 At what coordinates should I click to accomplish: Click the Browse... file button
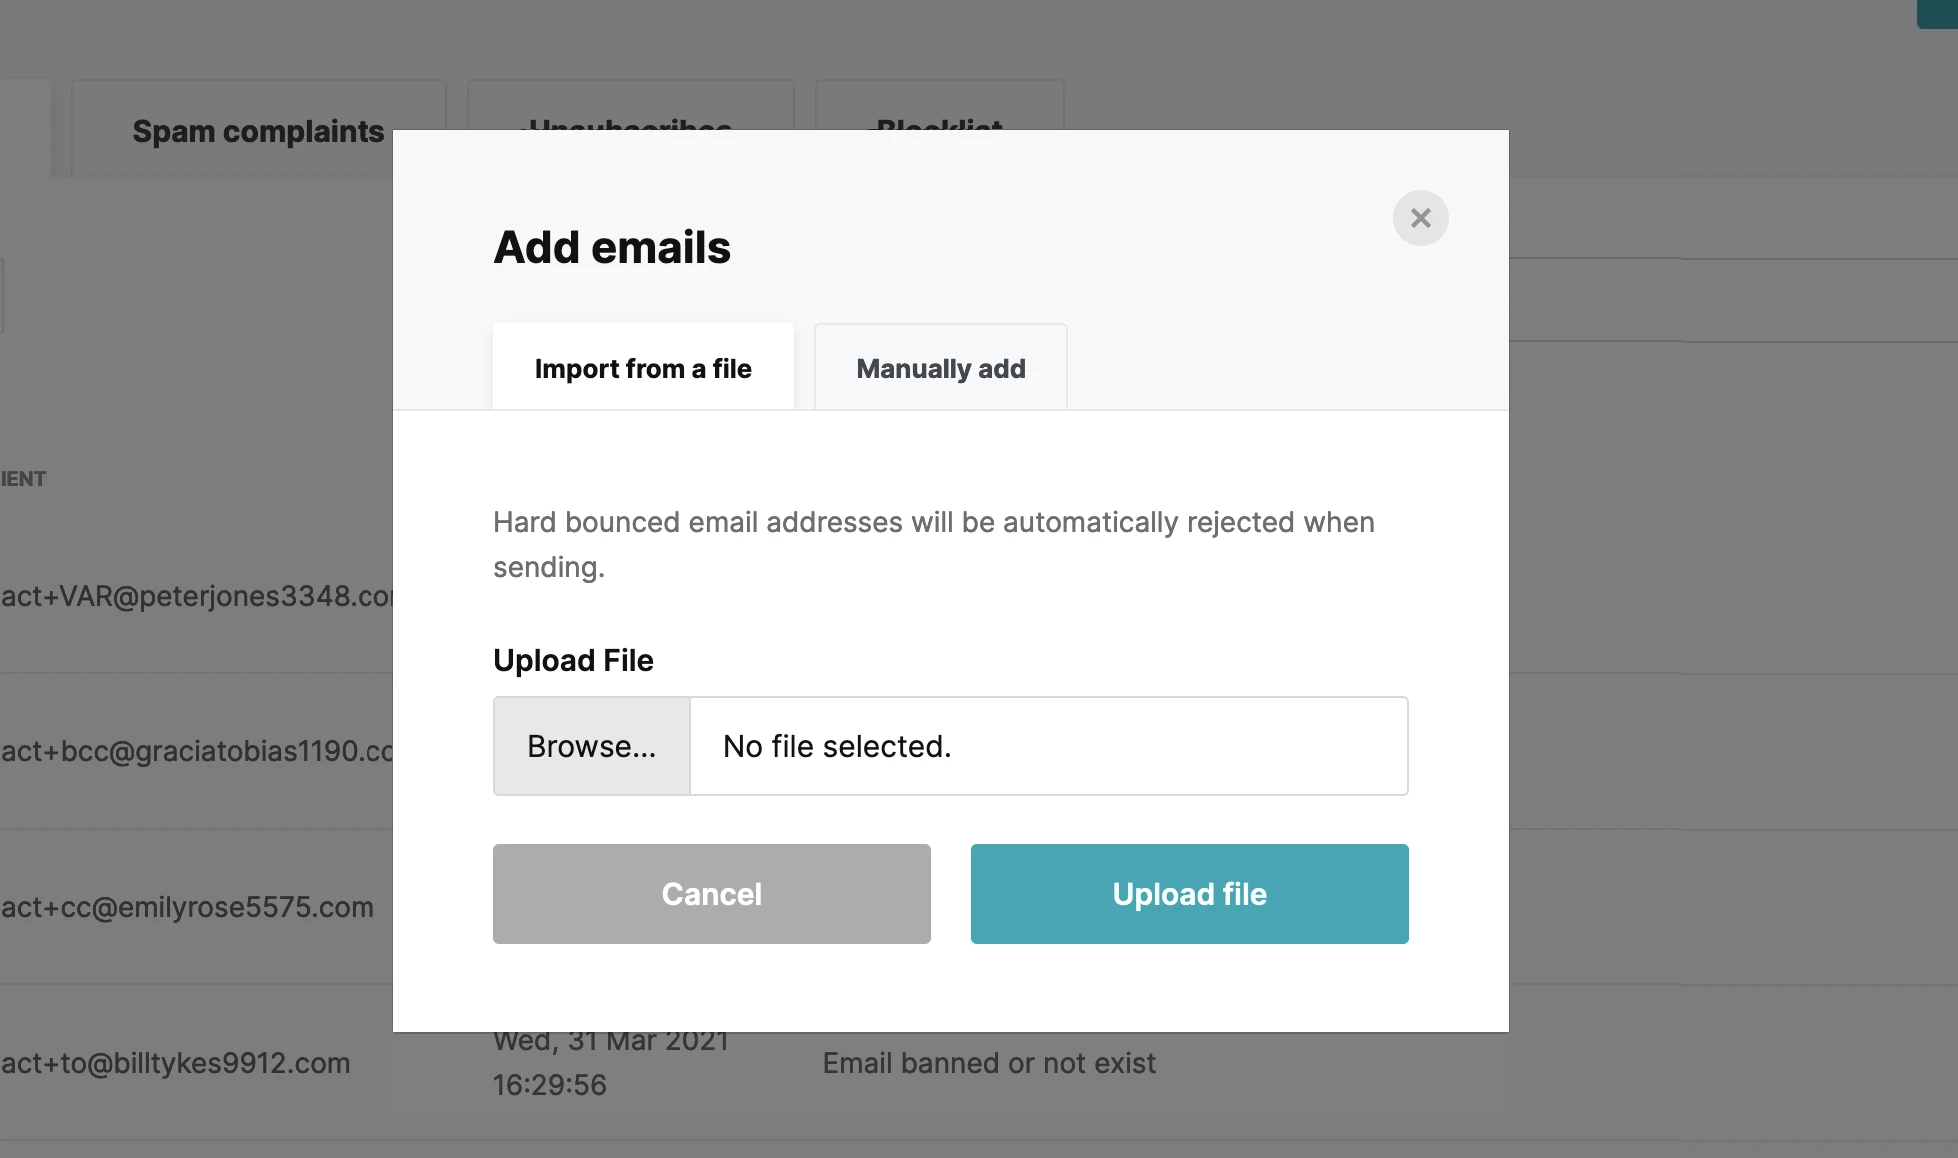[592, 746]
